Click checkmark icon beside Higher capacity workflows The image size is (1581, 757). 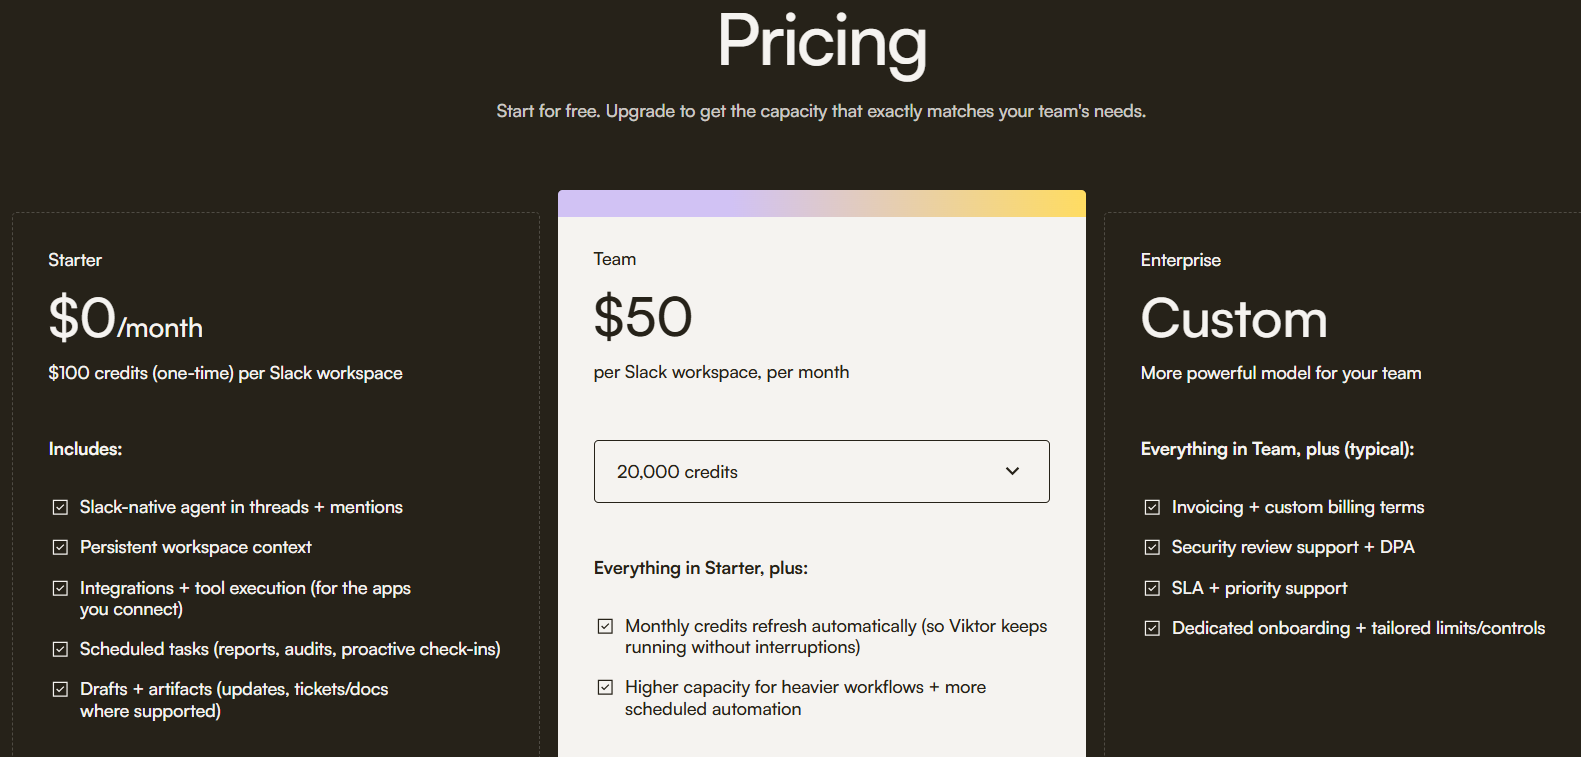[605, 687]
